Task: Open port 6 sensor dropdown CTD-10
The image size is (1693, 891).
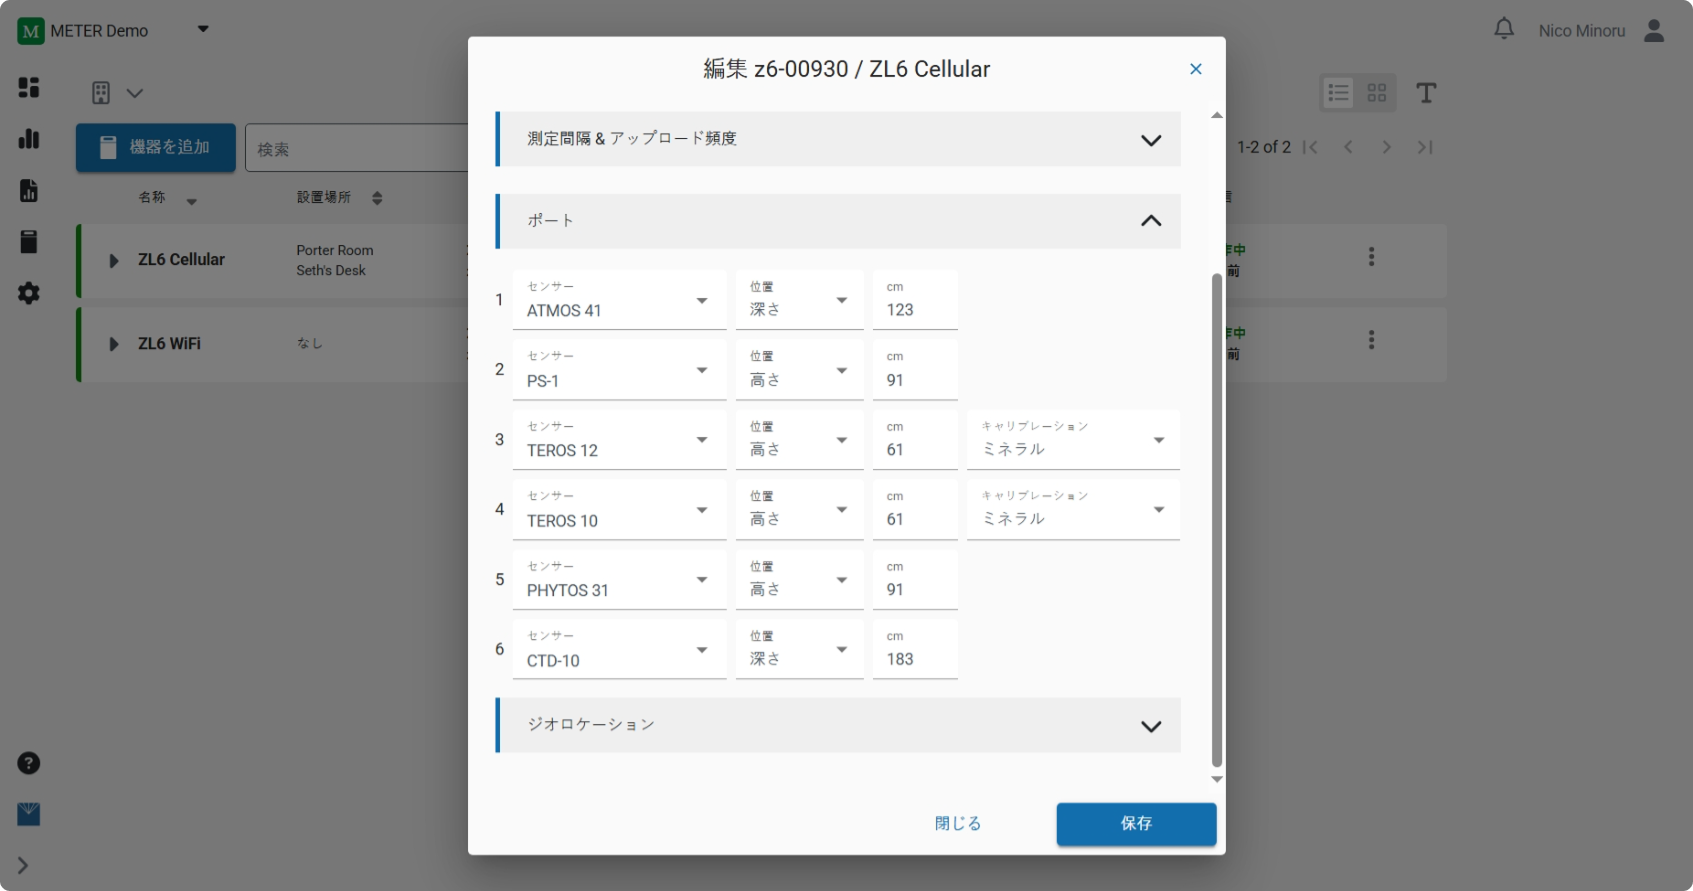Action: 619,650
